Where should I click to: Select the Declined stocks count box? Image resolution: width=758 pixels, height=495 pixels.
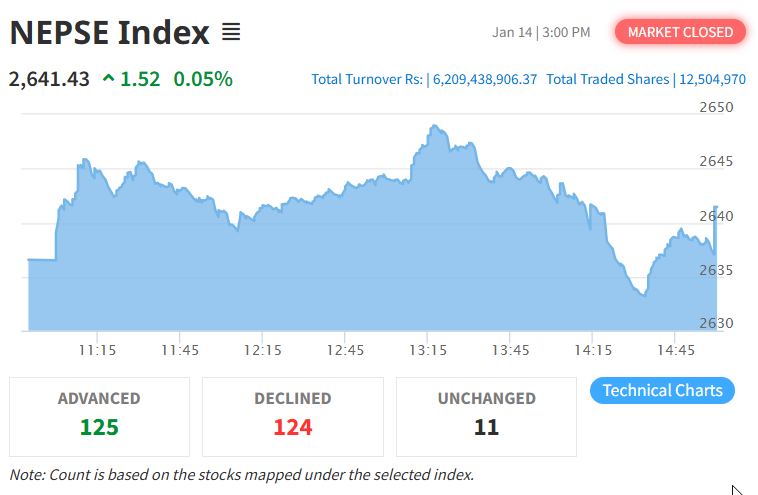(x=292, y=416)
